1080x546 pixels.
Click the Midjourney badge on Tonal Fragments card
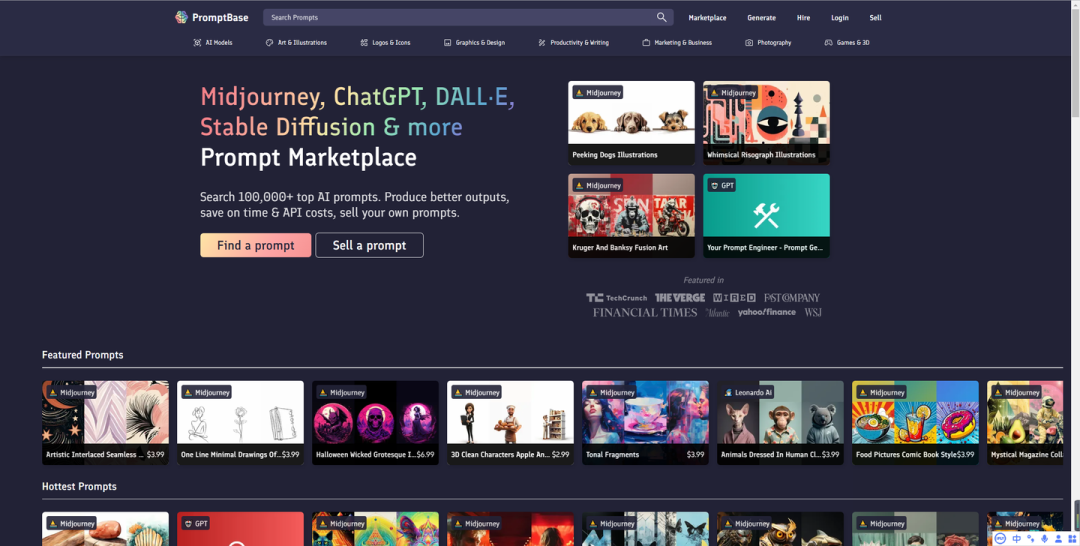612,392
